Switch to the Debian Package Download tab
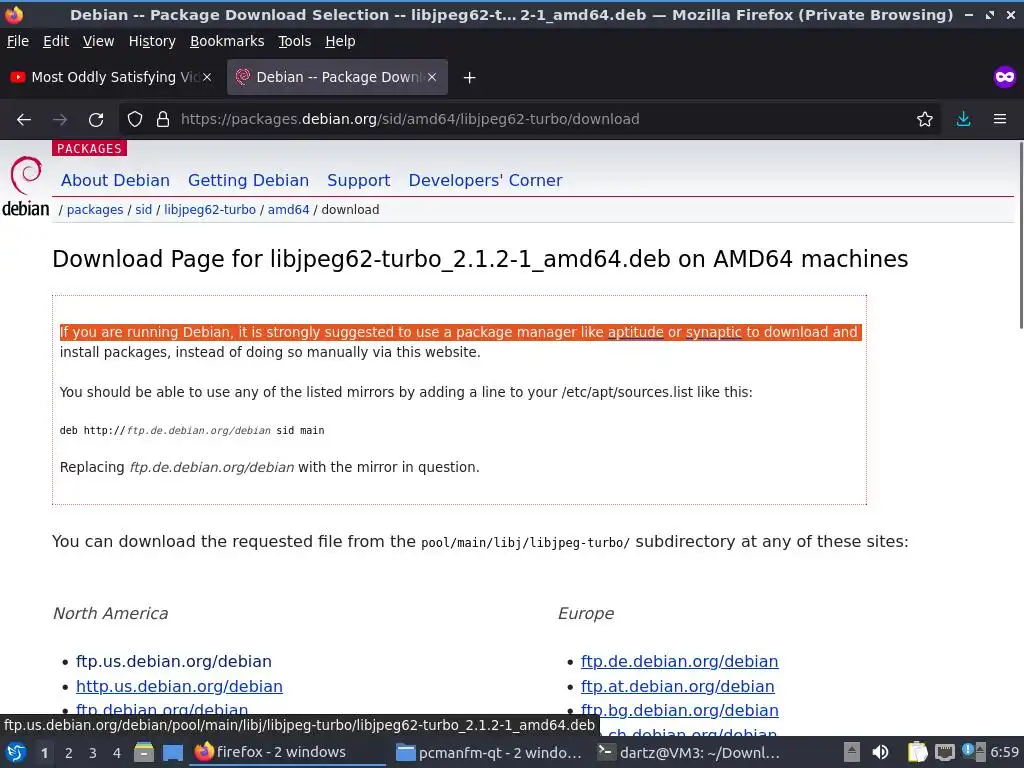 tap(337, 77)
